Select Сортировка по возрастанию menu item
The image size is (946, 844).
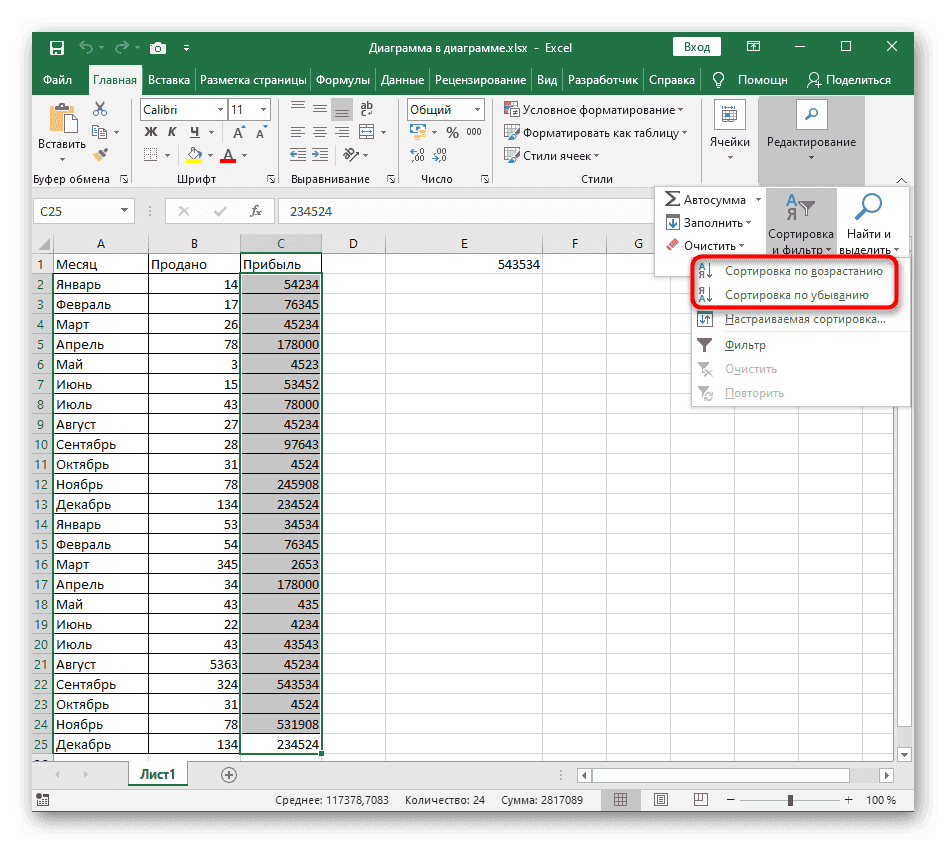click(803, 271)
